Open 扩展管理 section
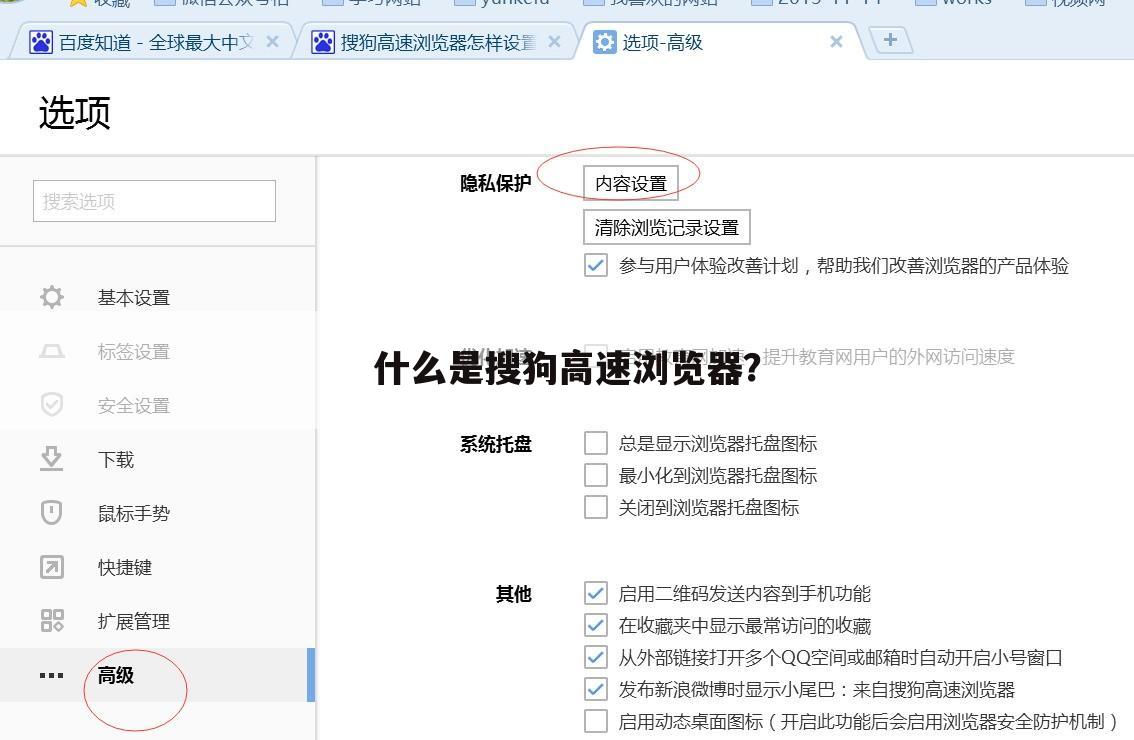Screen dimensions: 1134x740 tap(158, 621)
